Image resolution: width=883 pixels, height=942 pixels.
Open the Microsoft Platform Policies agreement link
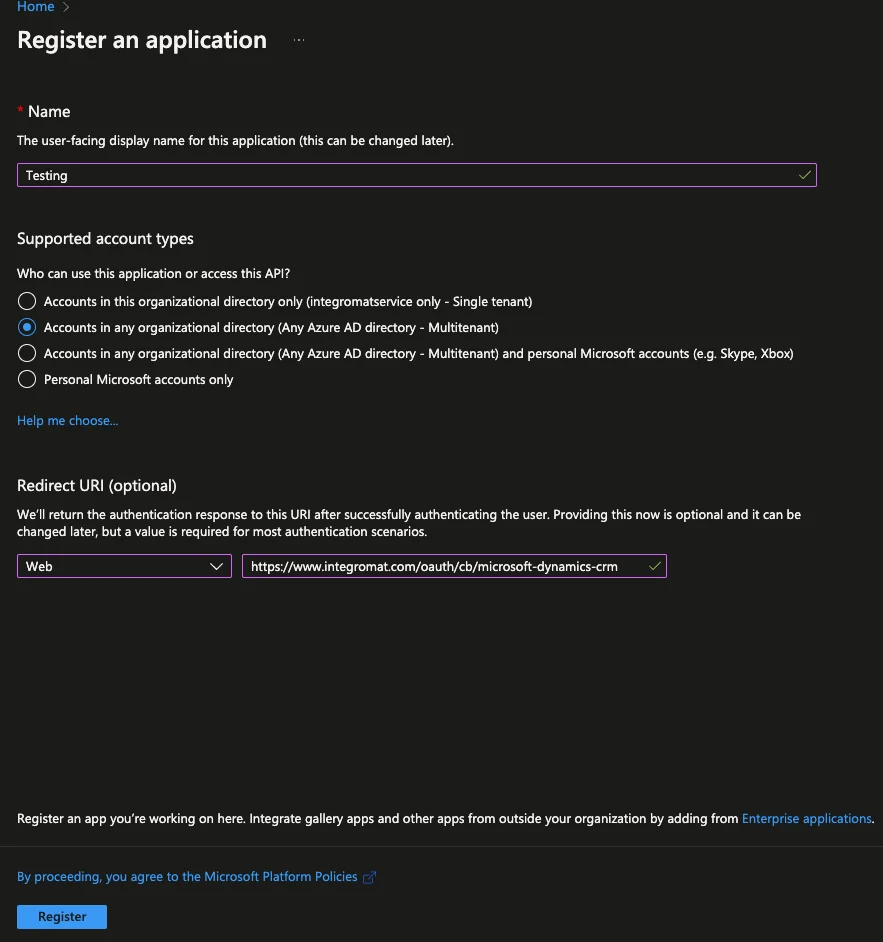[187, 877]
